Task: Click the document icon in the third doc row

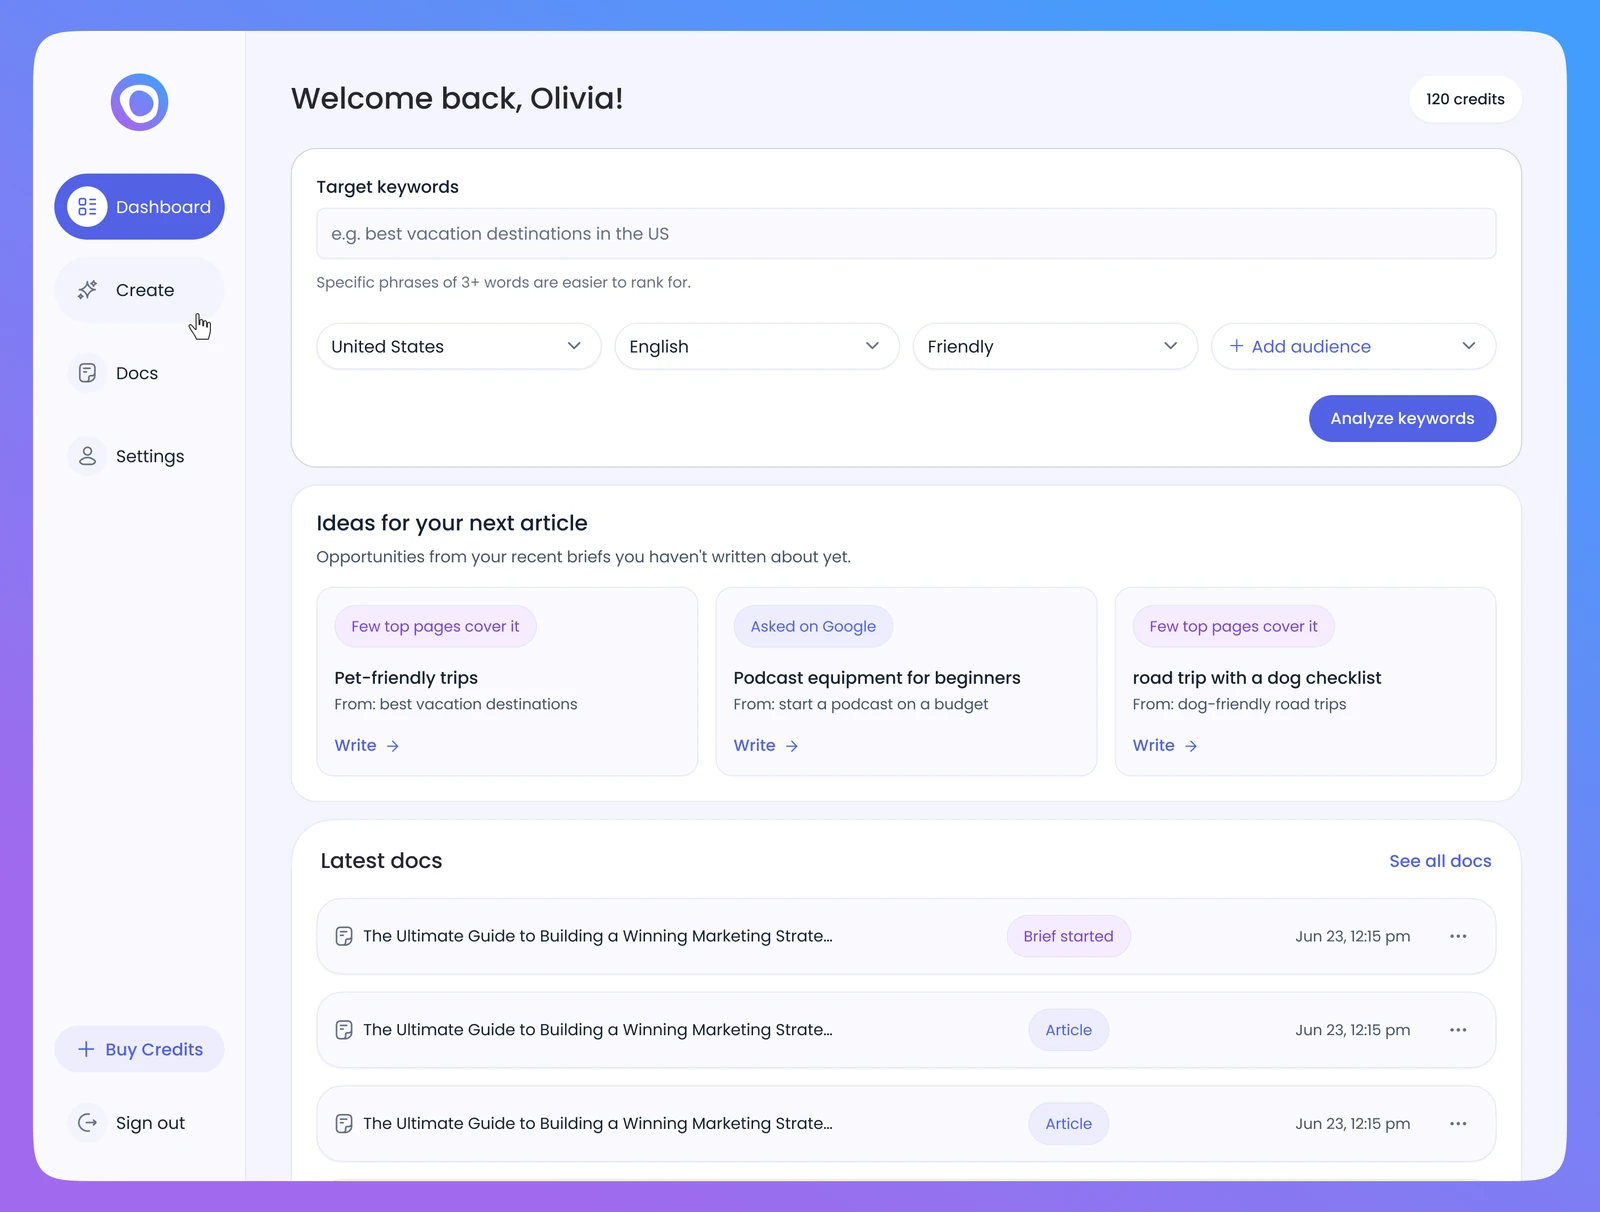Action: pyautogui.click(x=344, y=1124)
